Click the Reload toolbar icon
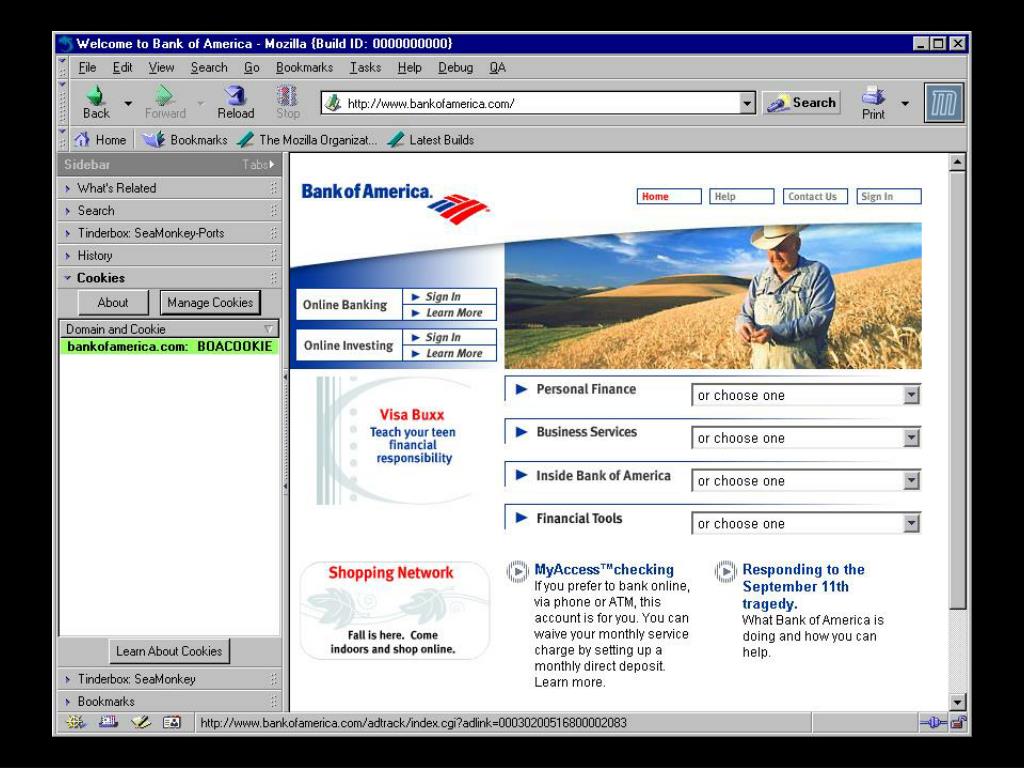Screen dimensions: 1024x768 pyautogui.click(x=236, y=97)
